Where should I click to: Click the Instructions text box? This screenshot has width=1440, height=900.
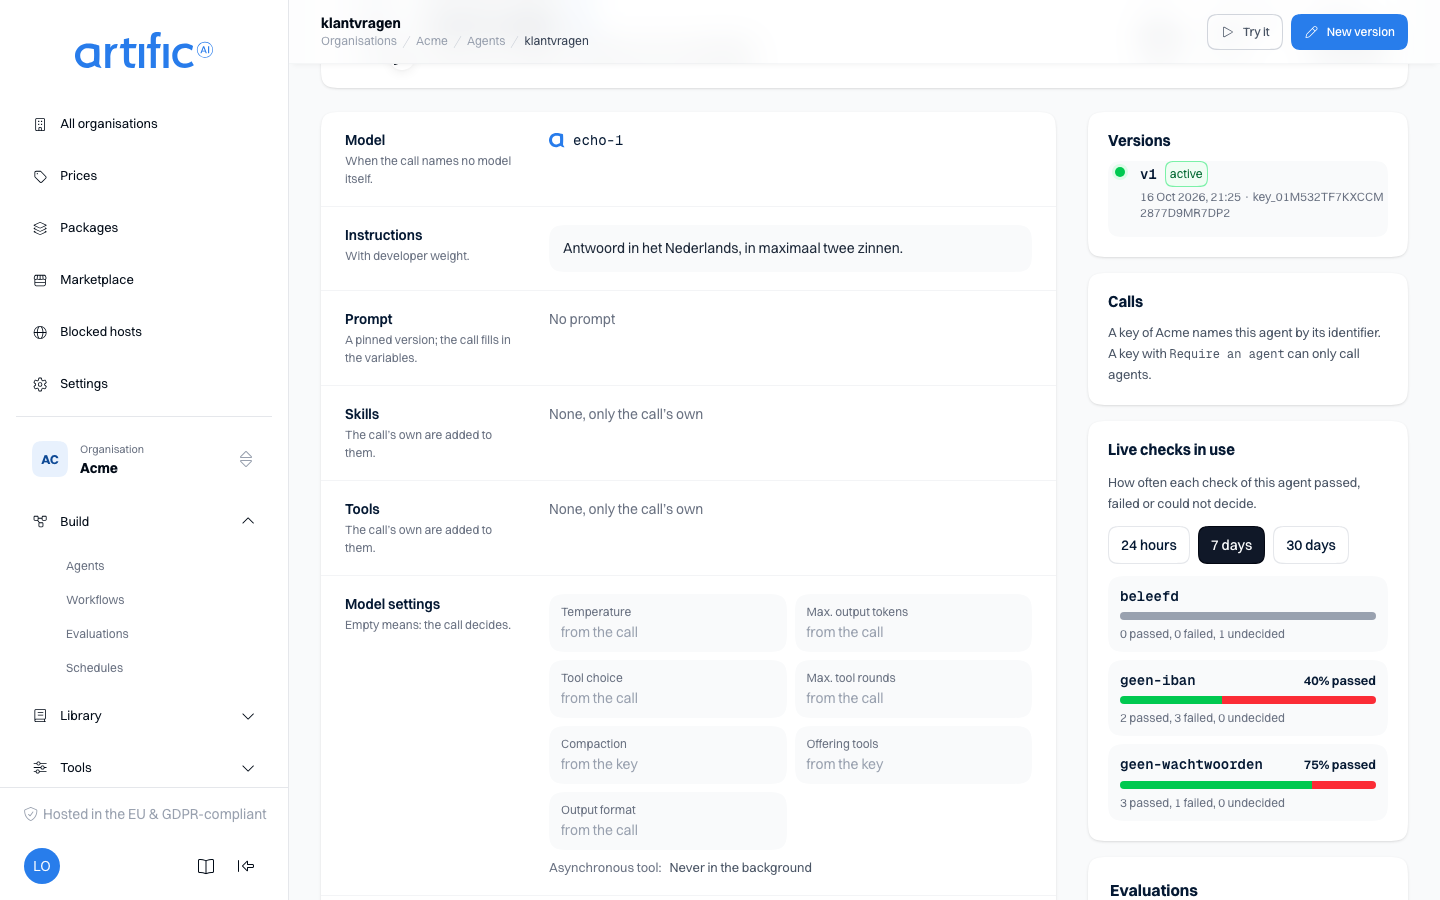790,248
